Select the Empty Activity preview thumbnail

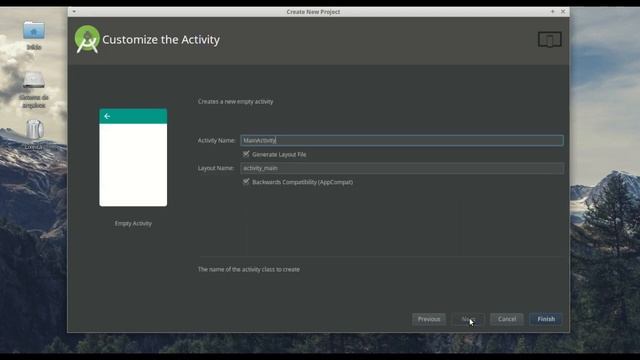point(133,158)
